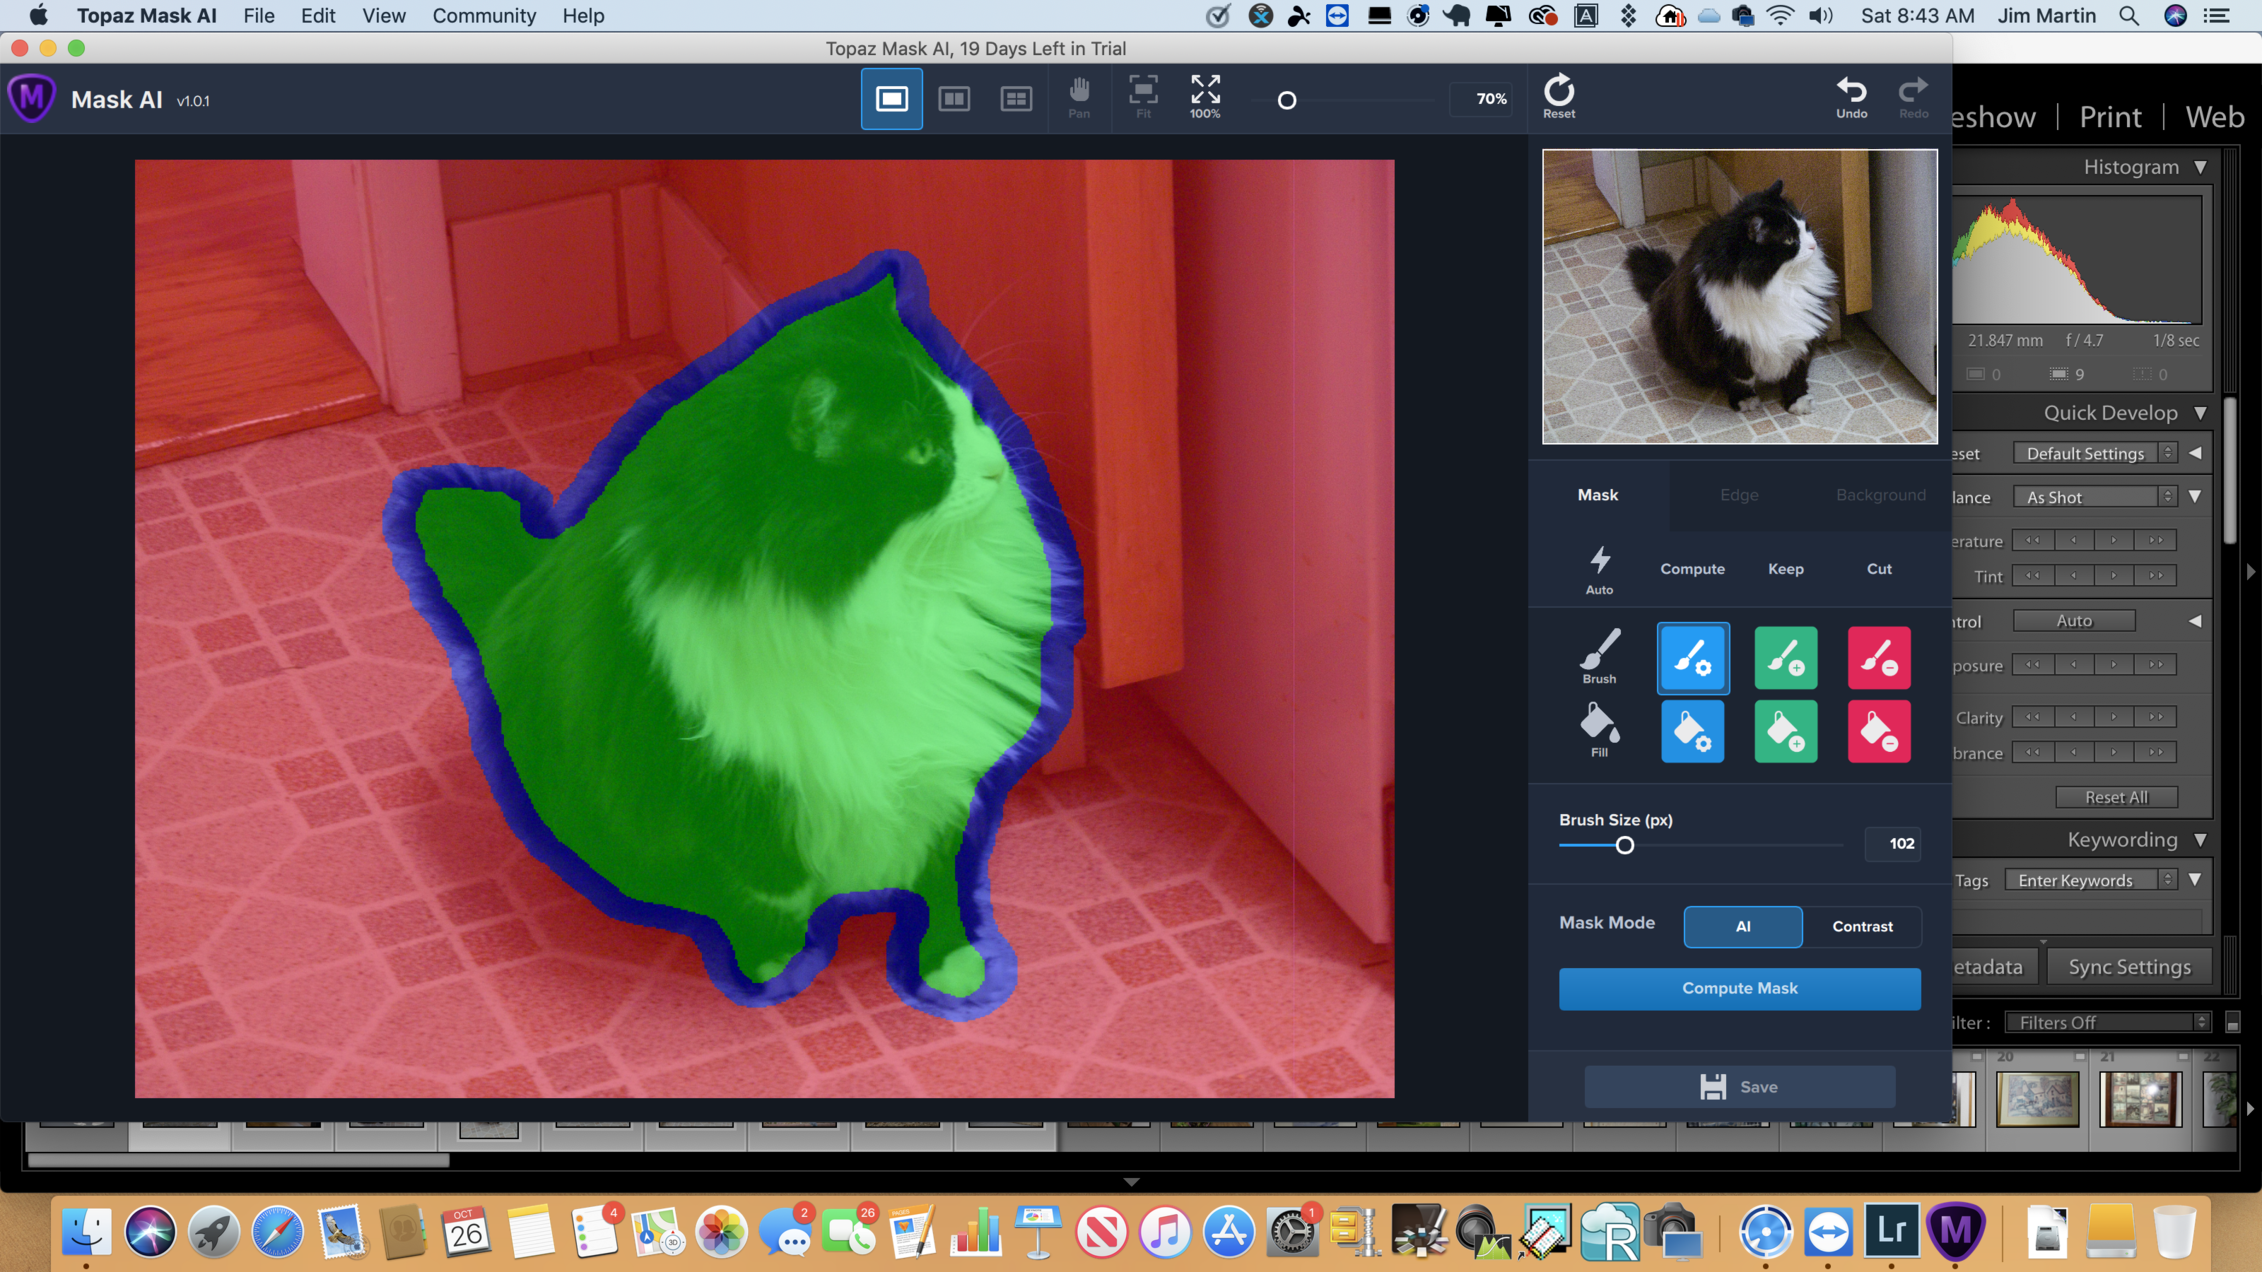The image size is (2262, 1272).
Task: Switch to side-by-side two-pane view
Action: [954, 98]
